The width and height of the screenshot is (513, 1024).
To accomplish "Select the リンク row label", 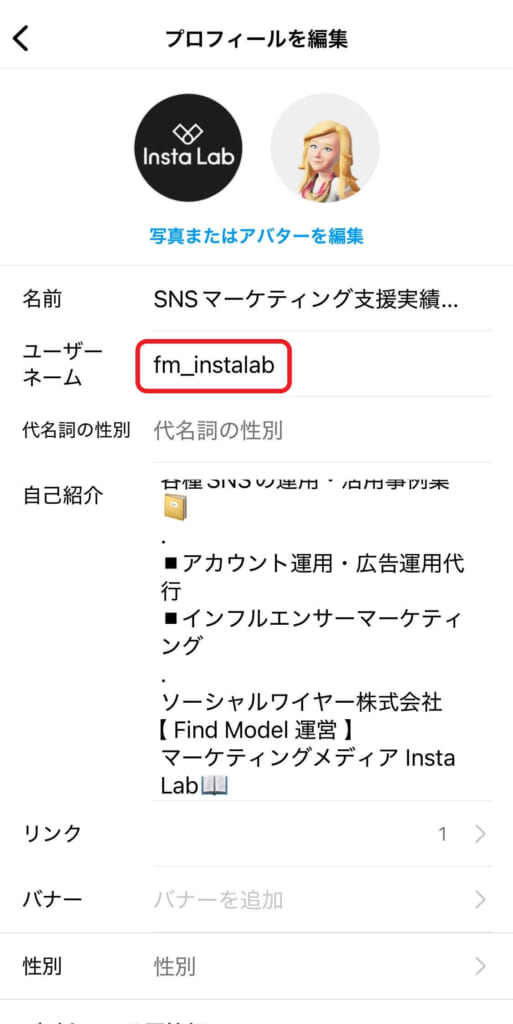I will pos(52,834).
